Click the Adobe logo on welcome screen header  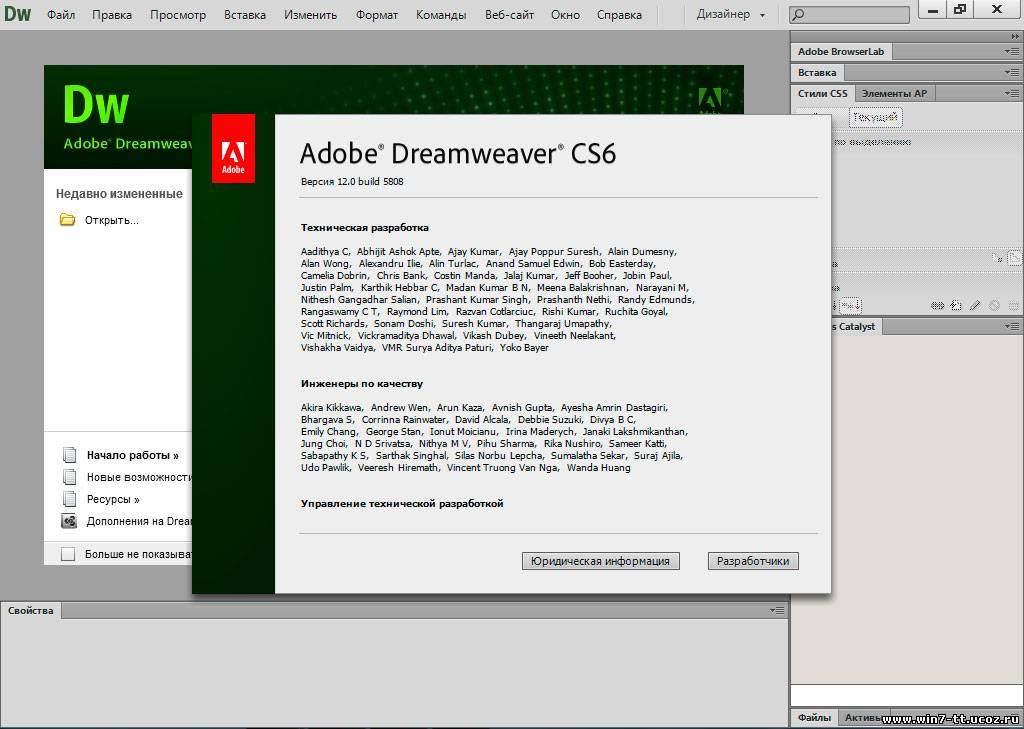tap(710, 101)
